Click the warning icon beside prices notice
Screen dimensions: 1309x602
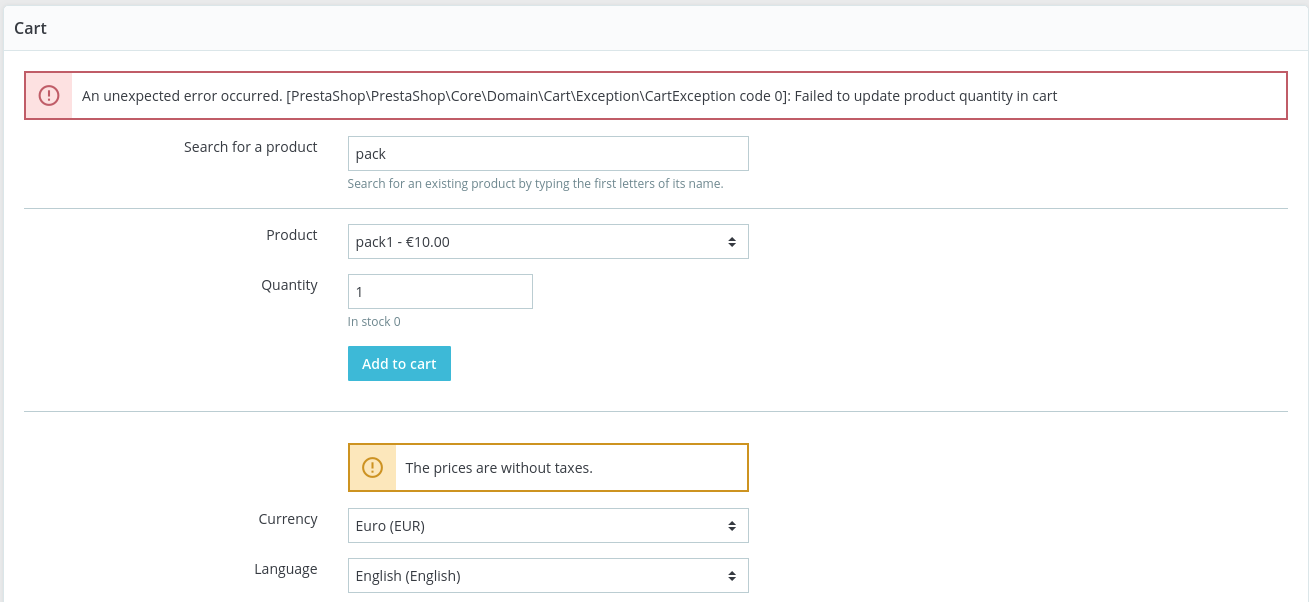(373, 467)
